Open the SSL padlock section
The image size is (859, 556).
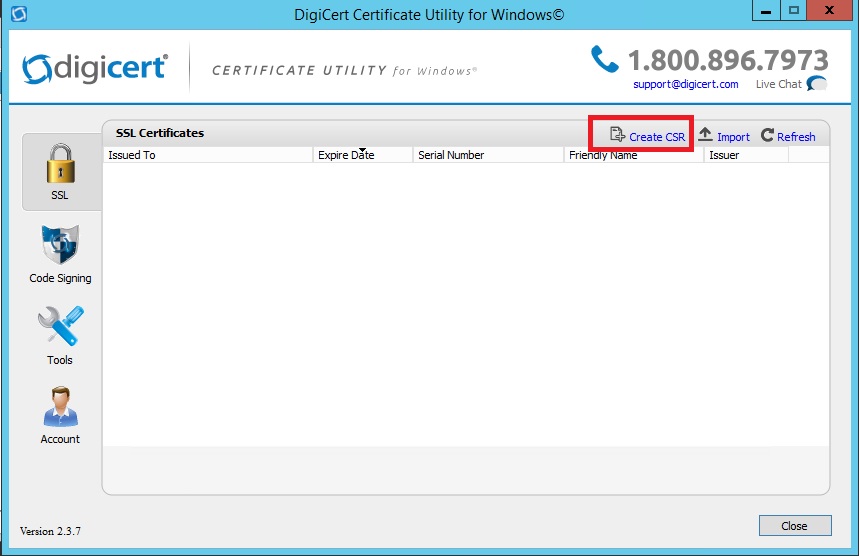coord(60,170)
